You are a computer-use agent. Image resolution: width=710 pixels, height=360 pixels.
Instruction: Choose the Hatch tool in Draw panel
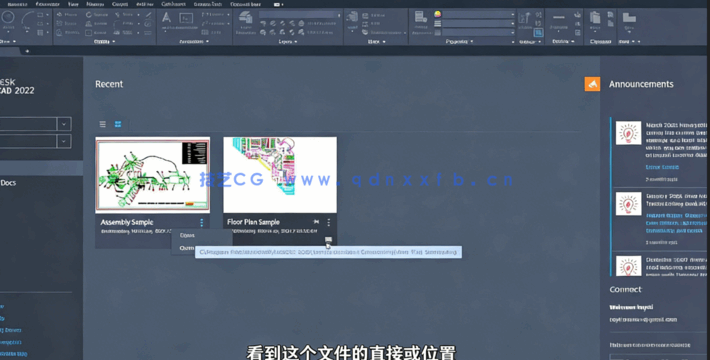click(x=40, y=33)
